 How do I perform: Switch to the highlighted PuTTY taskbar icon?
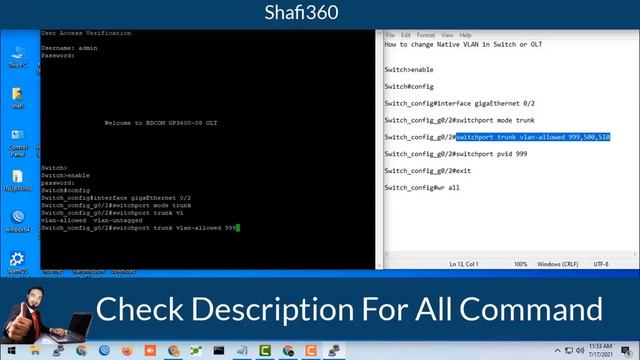334,351
